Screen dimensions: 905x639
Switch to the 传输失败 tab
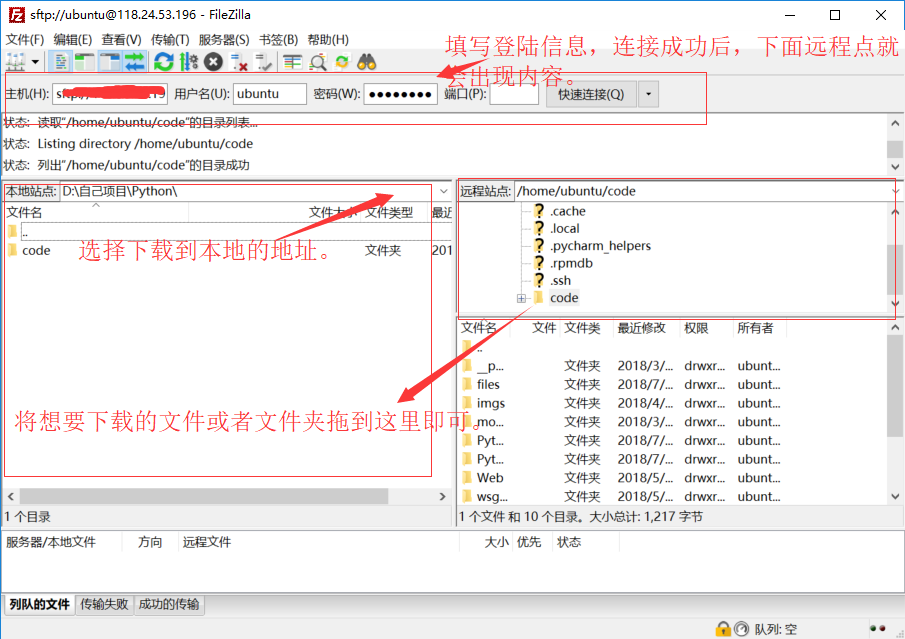(104, 604)
